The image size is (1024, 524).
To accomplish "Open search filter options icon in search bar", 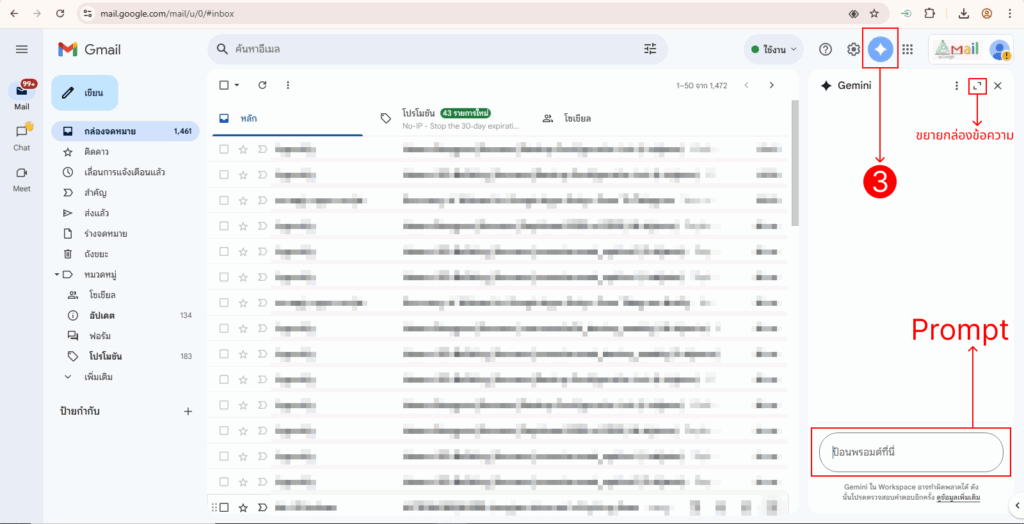I will point(650,48).
